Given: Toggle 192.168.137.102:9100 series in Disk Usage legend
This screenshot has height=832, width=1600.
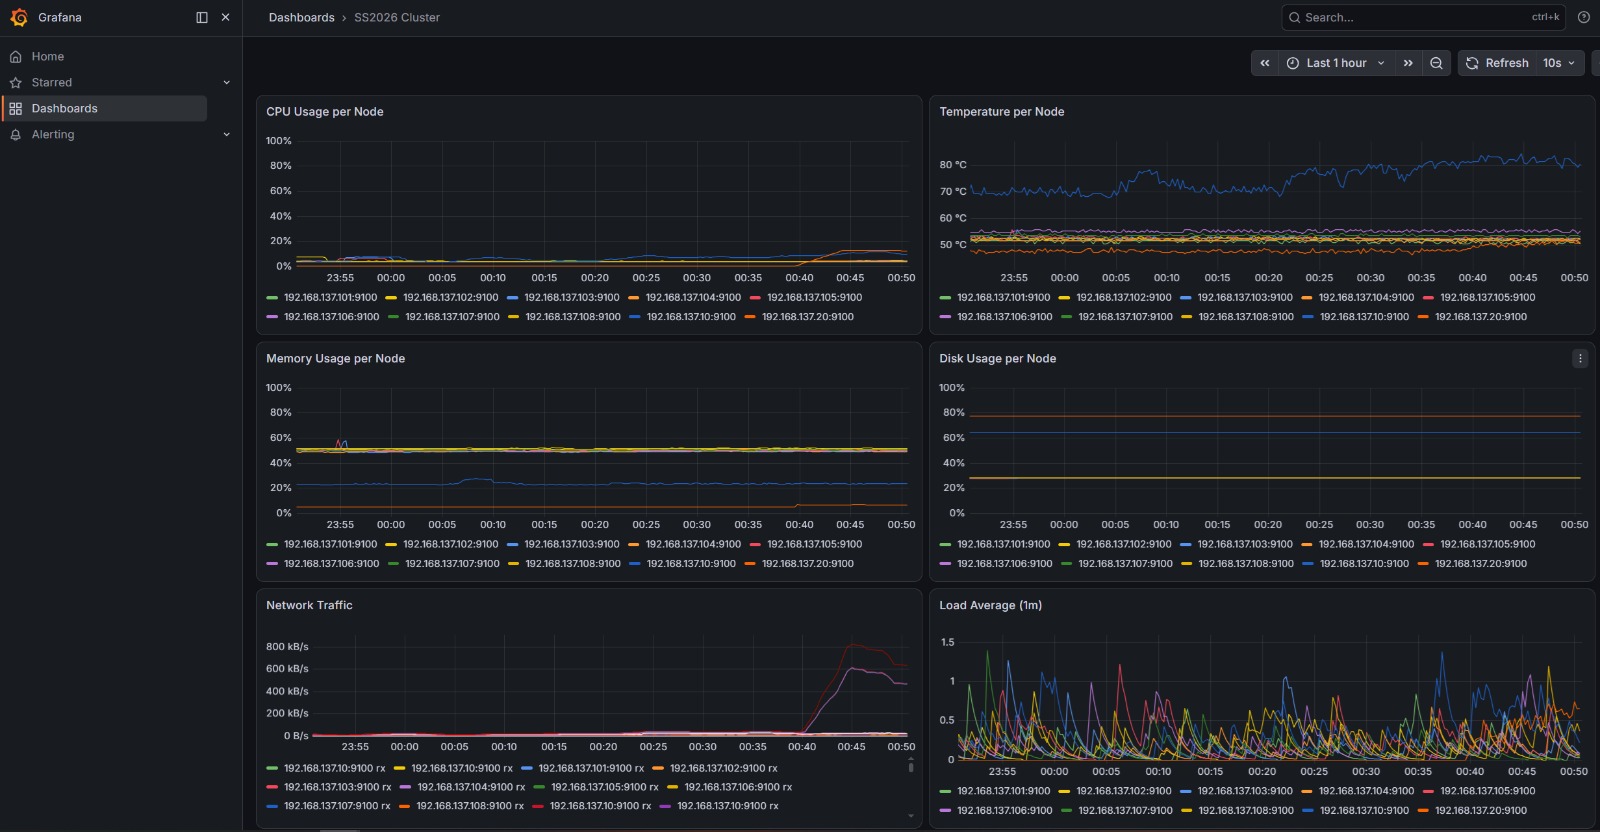Looking at the screenshot, I should pyautogui.click(x=1124, y=545).
